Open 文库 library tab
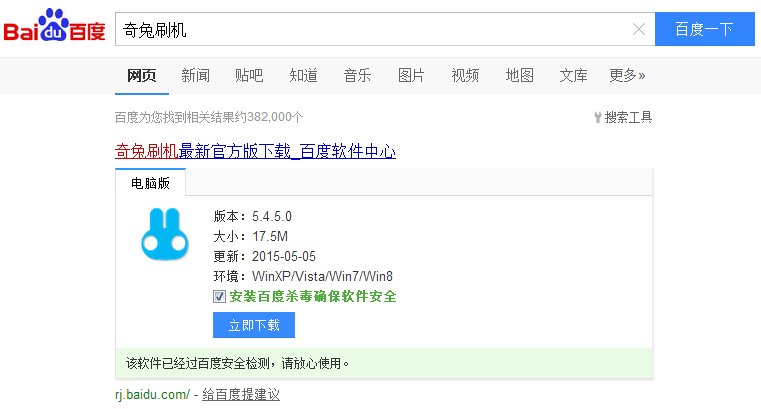Screen dimensions: 761x409 (x=573, y=75)
